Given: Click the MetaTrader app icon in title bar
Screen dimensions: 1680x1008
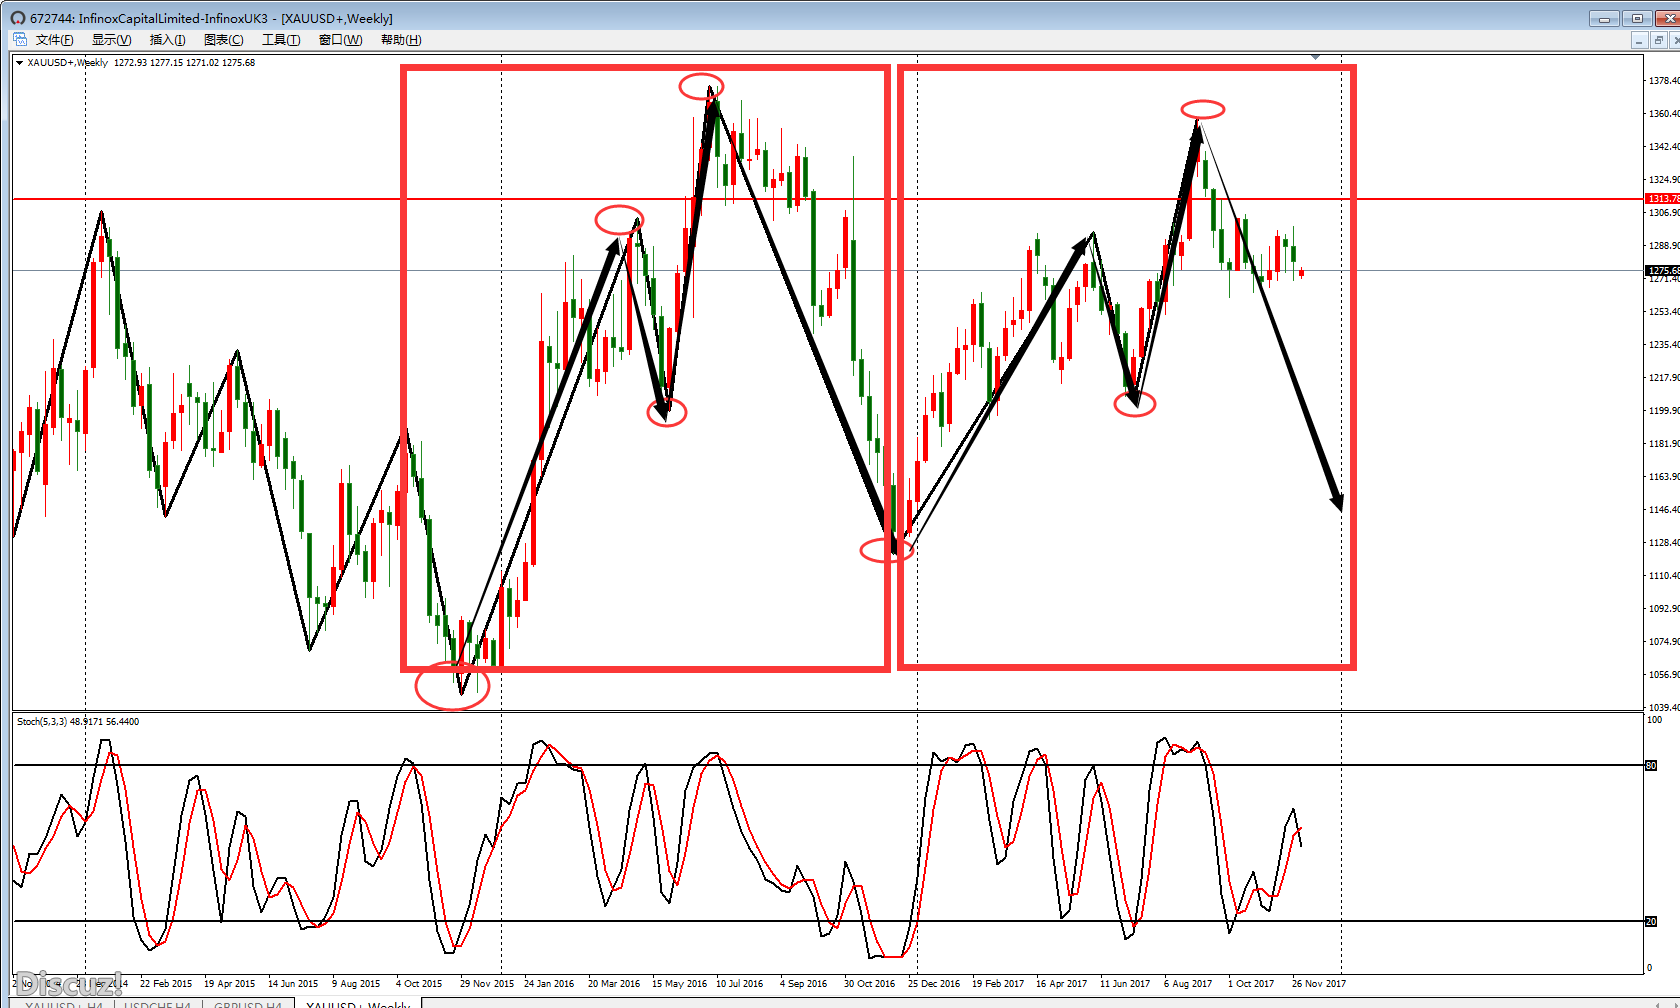Looking at the screenshot, I should [x=17, y=18].
